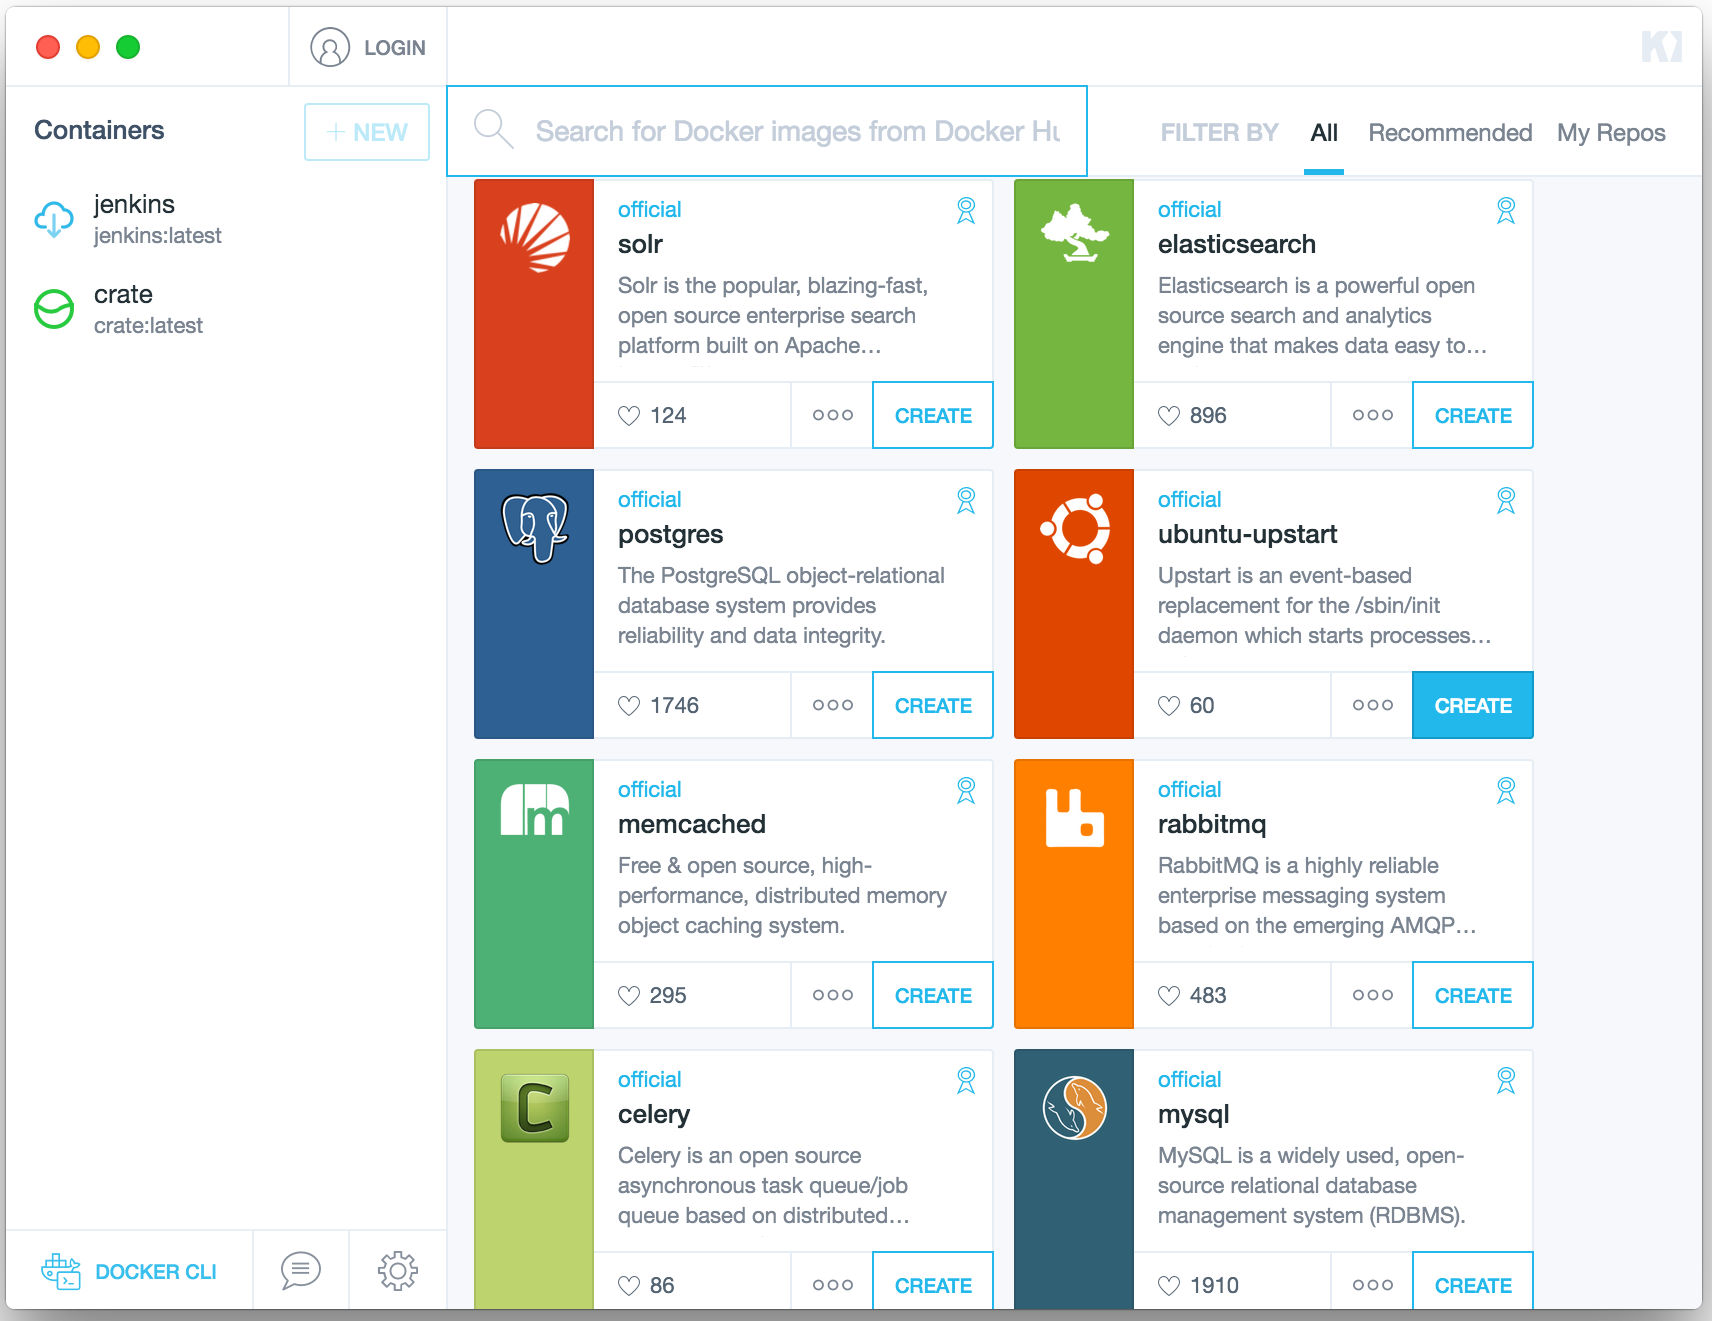Click the heart icon on the postgres card
The height and width of the screenshot is (1321, 1712).
pyautogui.click(x=629, y=706)
